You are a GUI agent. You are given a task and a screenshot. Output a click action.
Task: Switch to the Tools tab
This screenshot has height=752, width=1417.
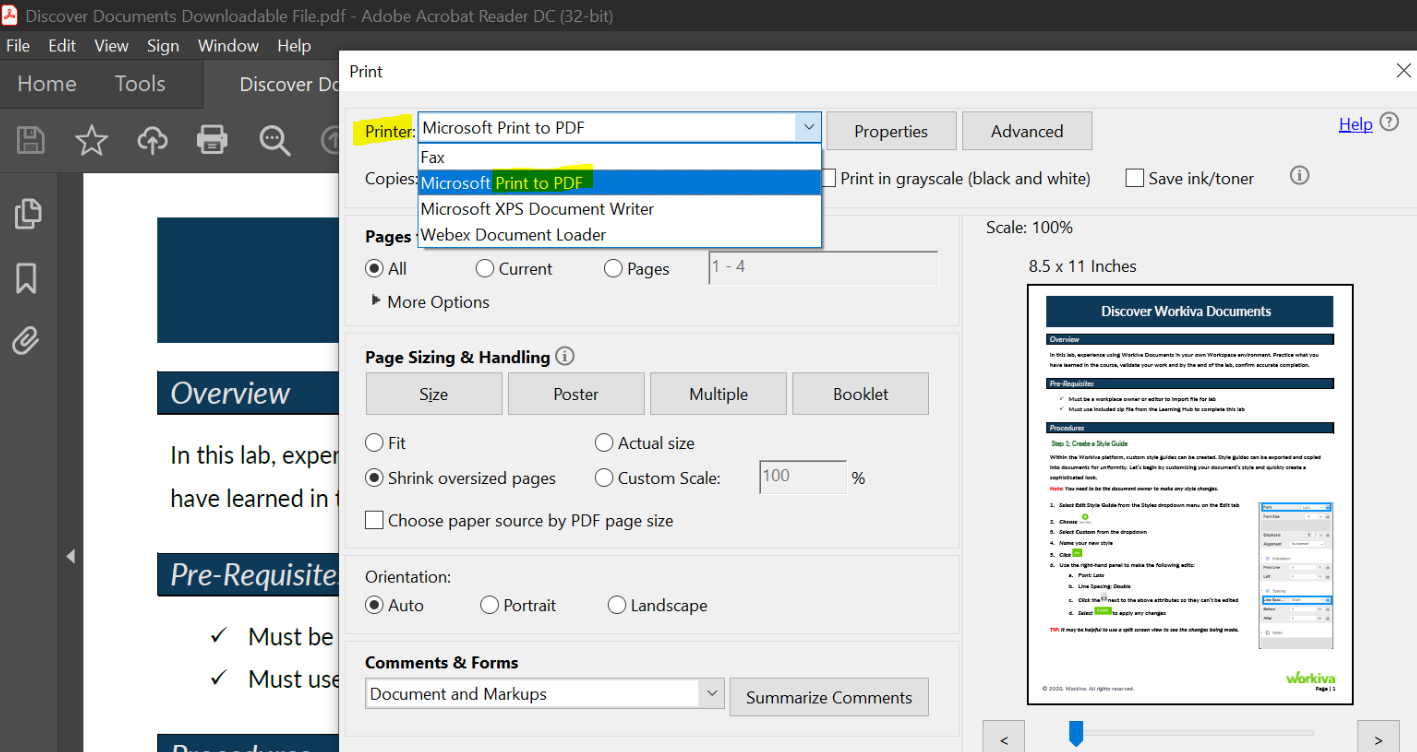point(140,84)
